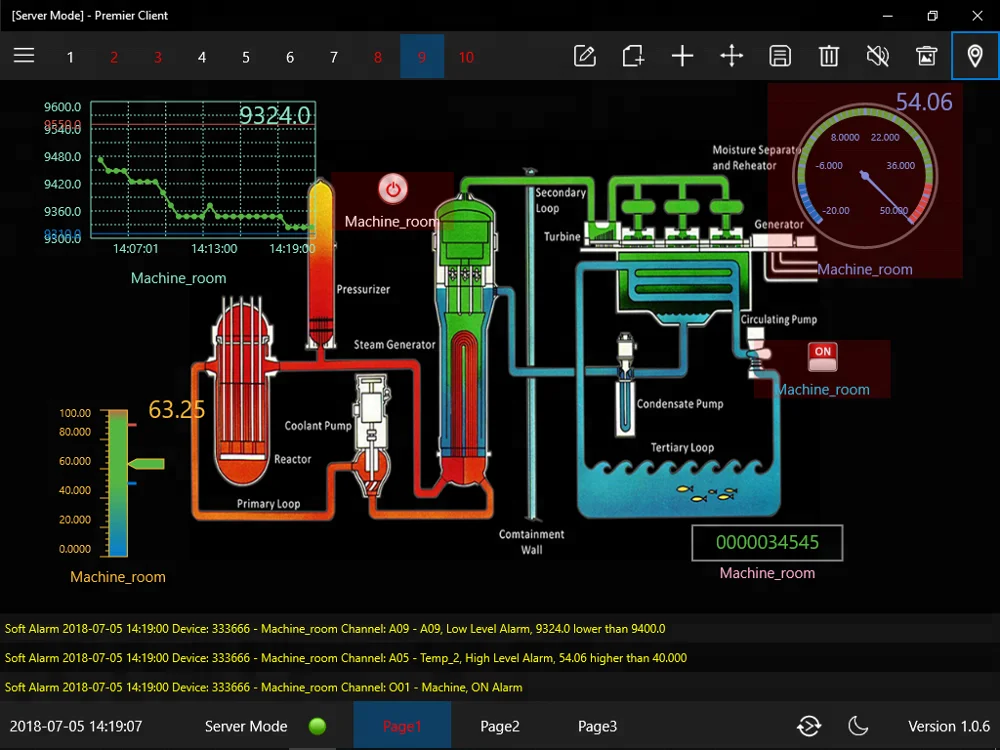The width and height of the screenshot is (1000, 750).
Task: Click the save disk icon
Action: pos(780,56)
